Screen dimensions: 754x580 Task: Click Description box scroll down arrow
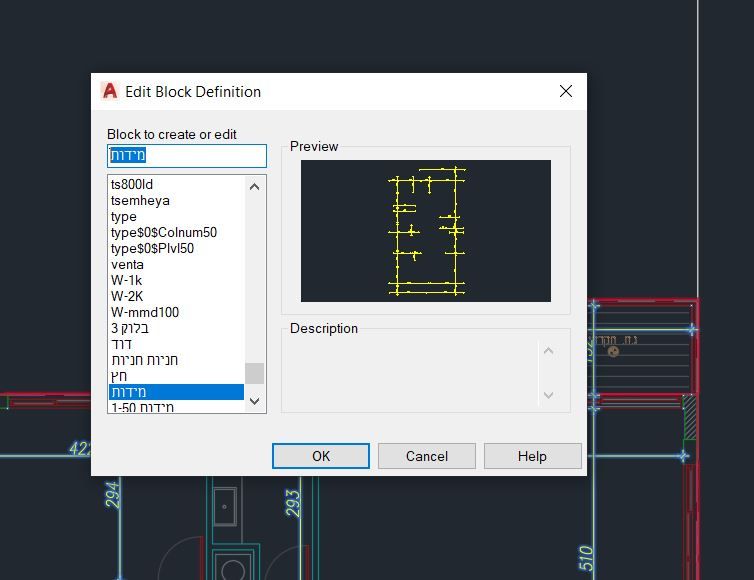[x=548, y=395]
